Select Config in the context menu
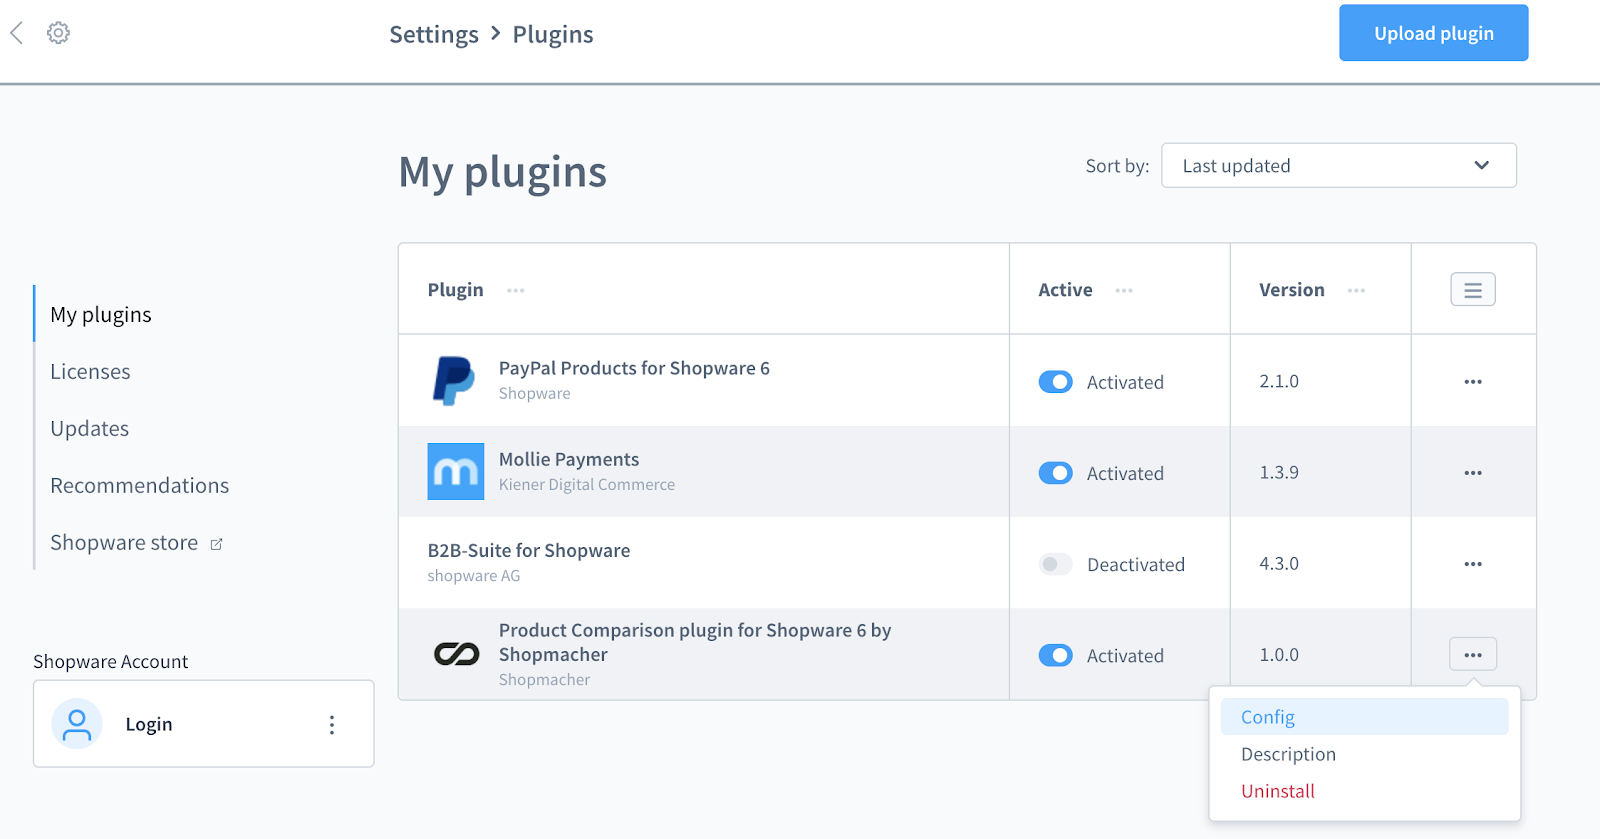The height and width of the screenshot is (839, 1600). point(1364,717)
